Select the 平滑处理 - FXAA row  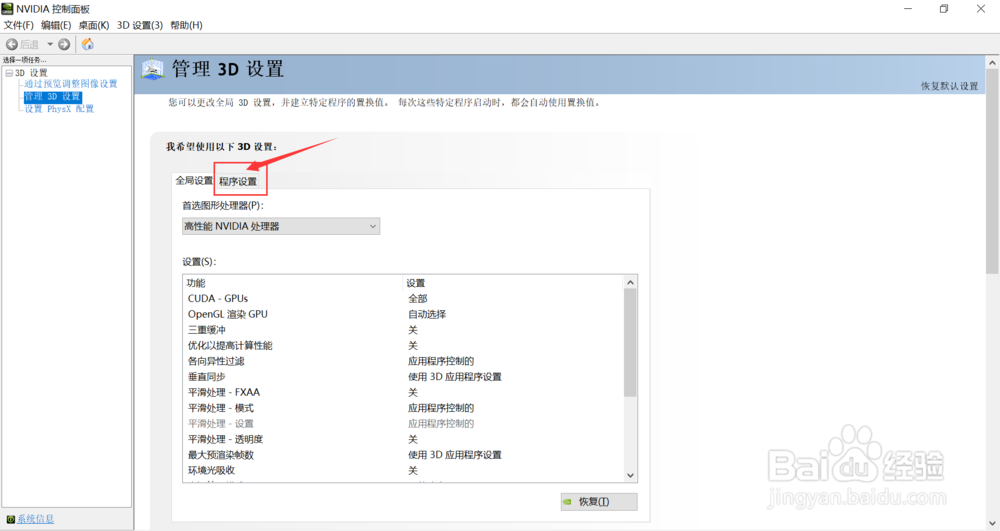403,392
